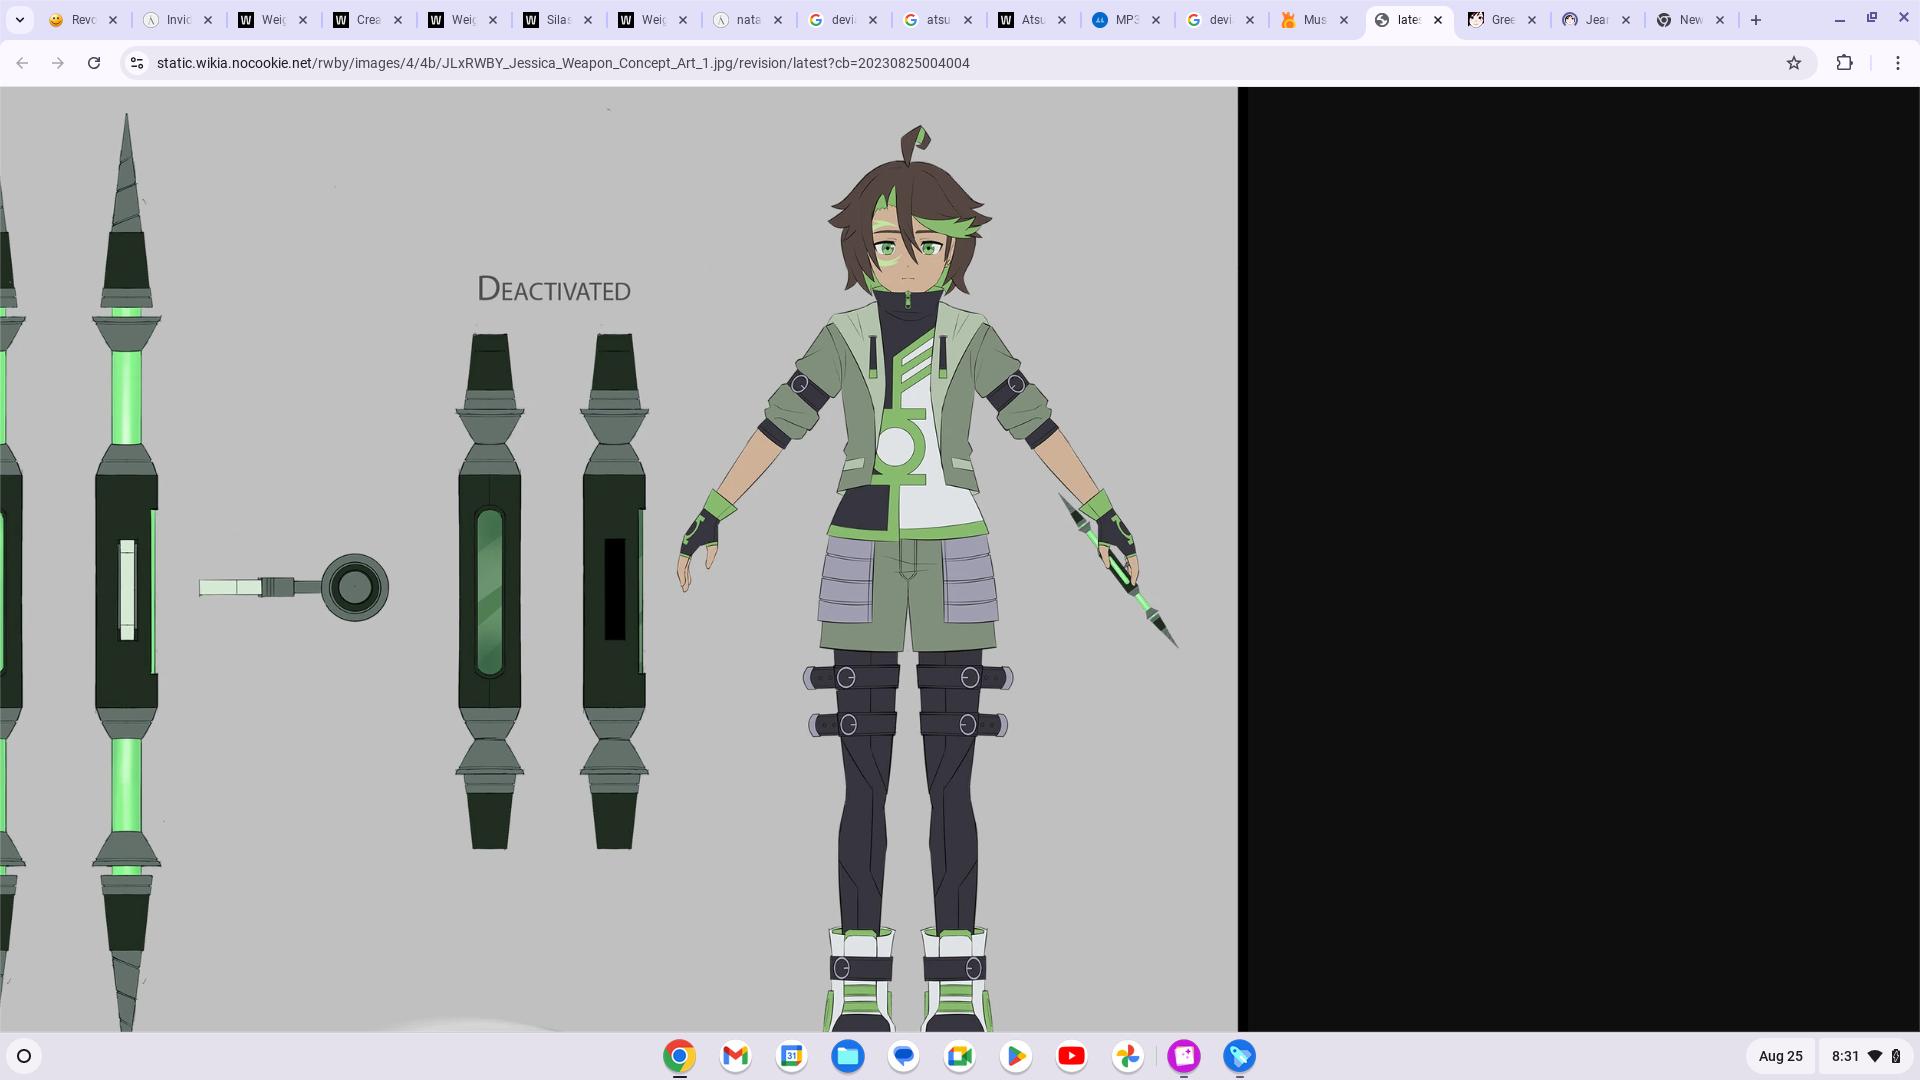Click the Jessica character concept art image
The width and height of the screenshot is (1920, 1080).
(618, 559)
